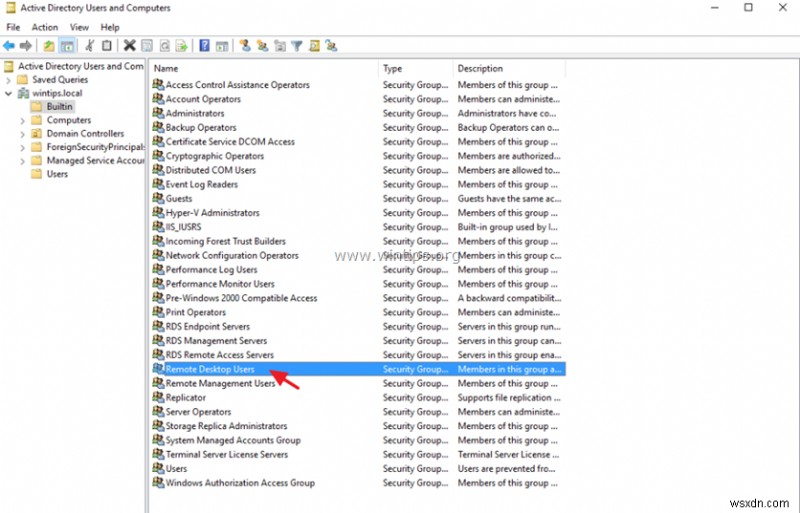Collapse the wintips.local domain node
This screenshot has width=800, height=513.
click(x=8, y=93)
